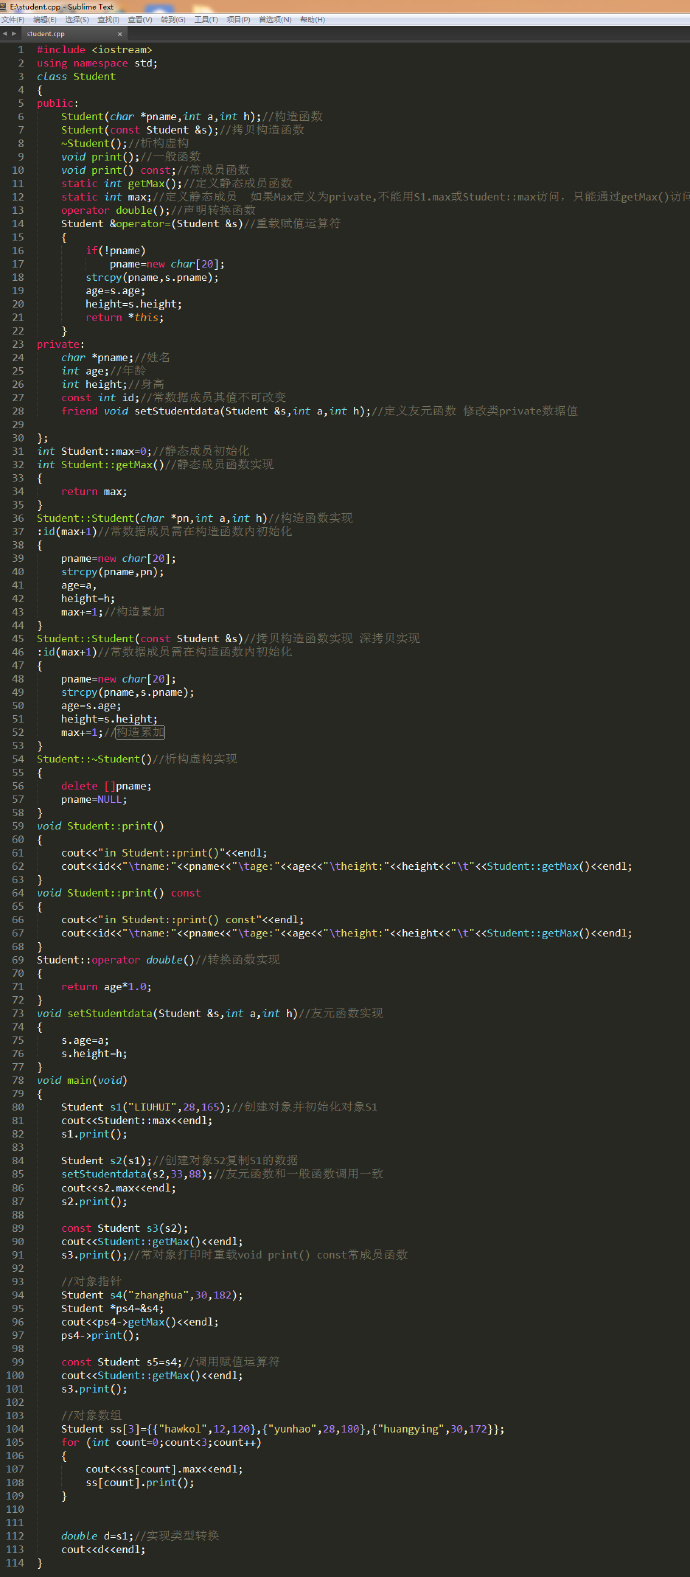Click 'const Student s5=s4;' line
Screen dimensions: 690x1577
121,1362
